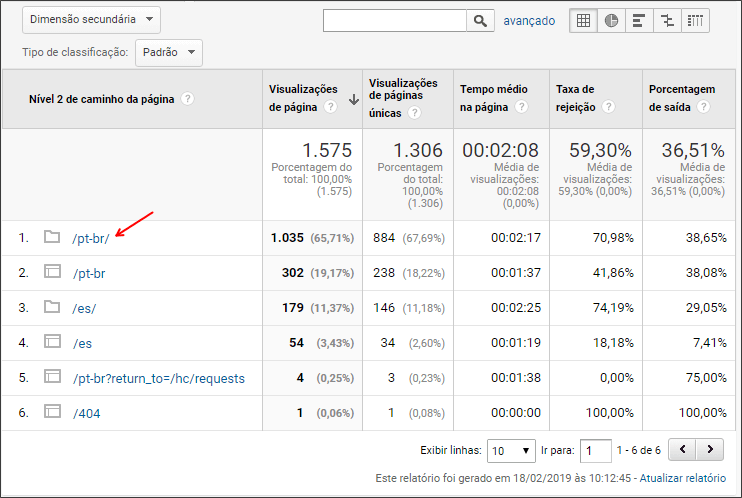Sort by Visualizações de página column
Screen dimensions: 742x498
pyautogui.click(x=303, y=98)
